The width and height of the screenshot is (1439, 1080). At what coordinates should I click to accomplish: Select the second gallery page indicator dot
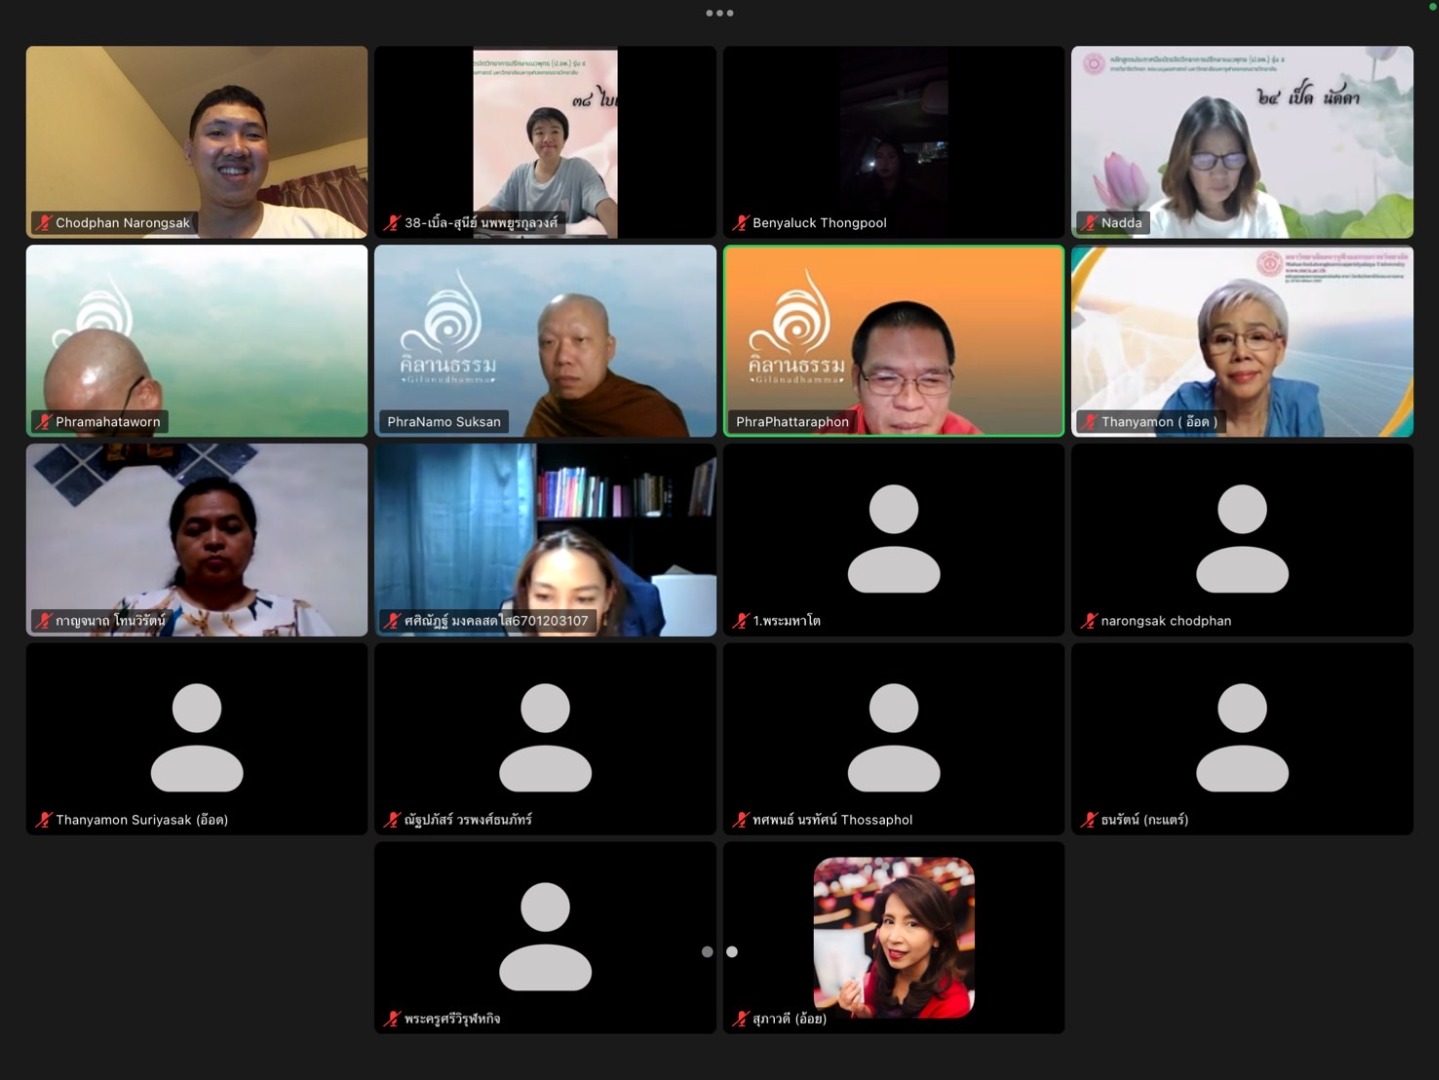coord(732,952)
